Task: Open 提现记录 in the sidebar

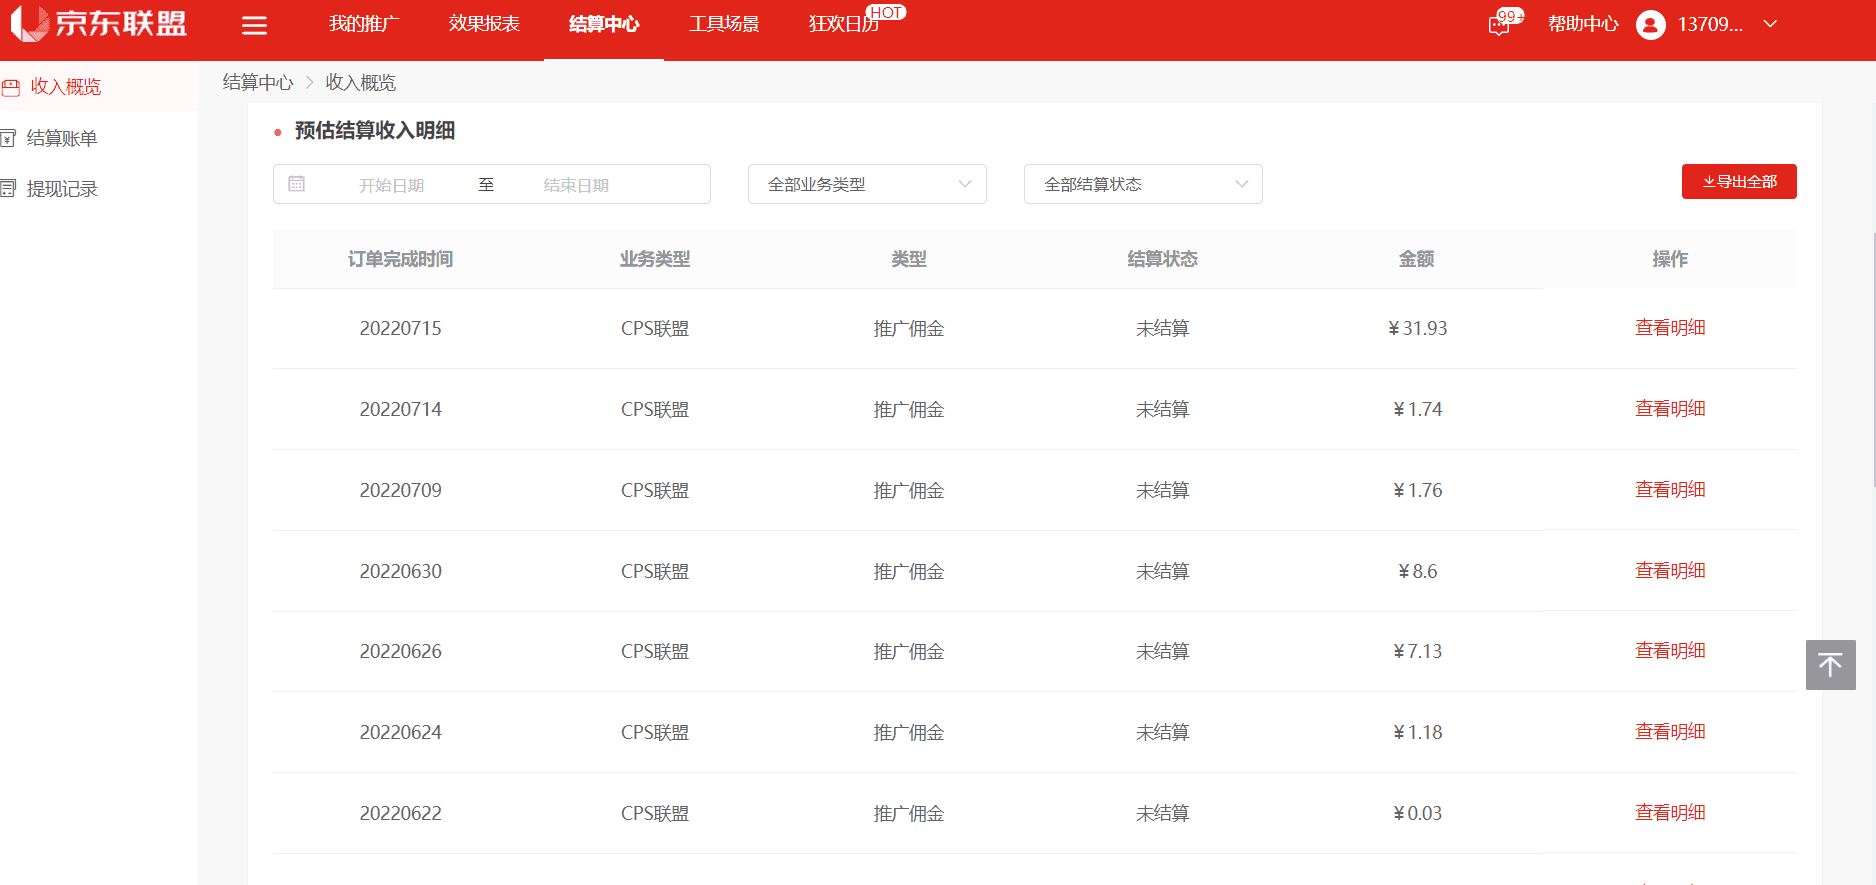Action: pyautogui.click(x=62, y=189)
